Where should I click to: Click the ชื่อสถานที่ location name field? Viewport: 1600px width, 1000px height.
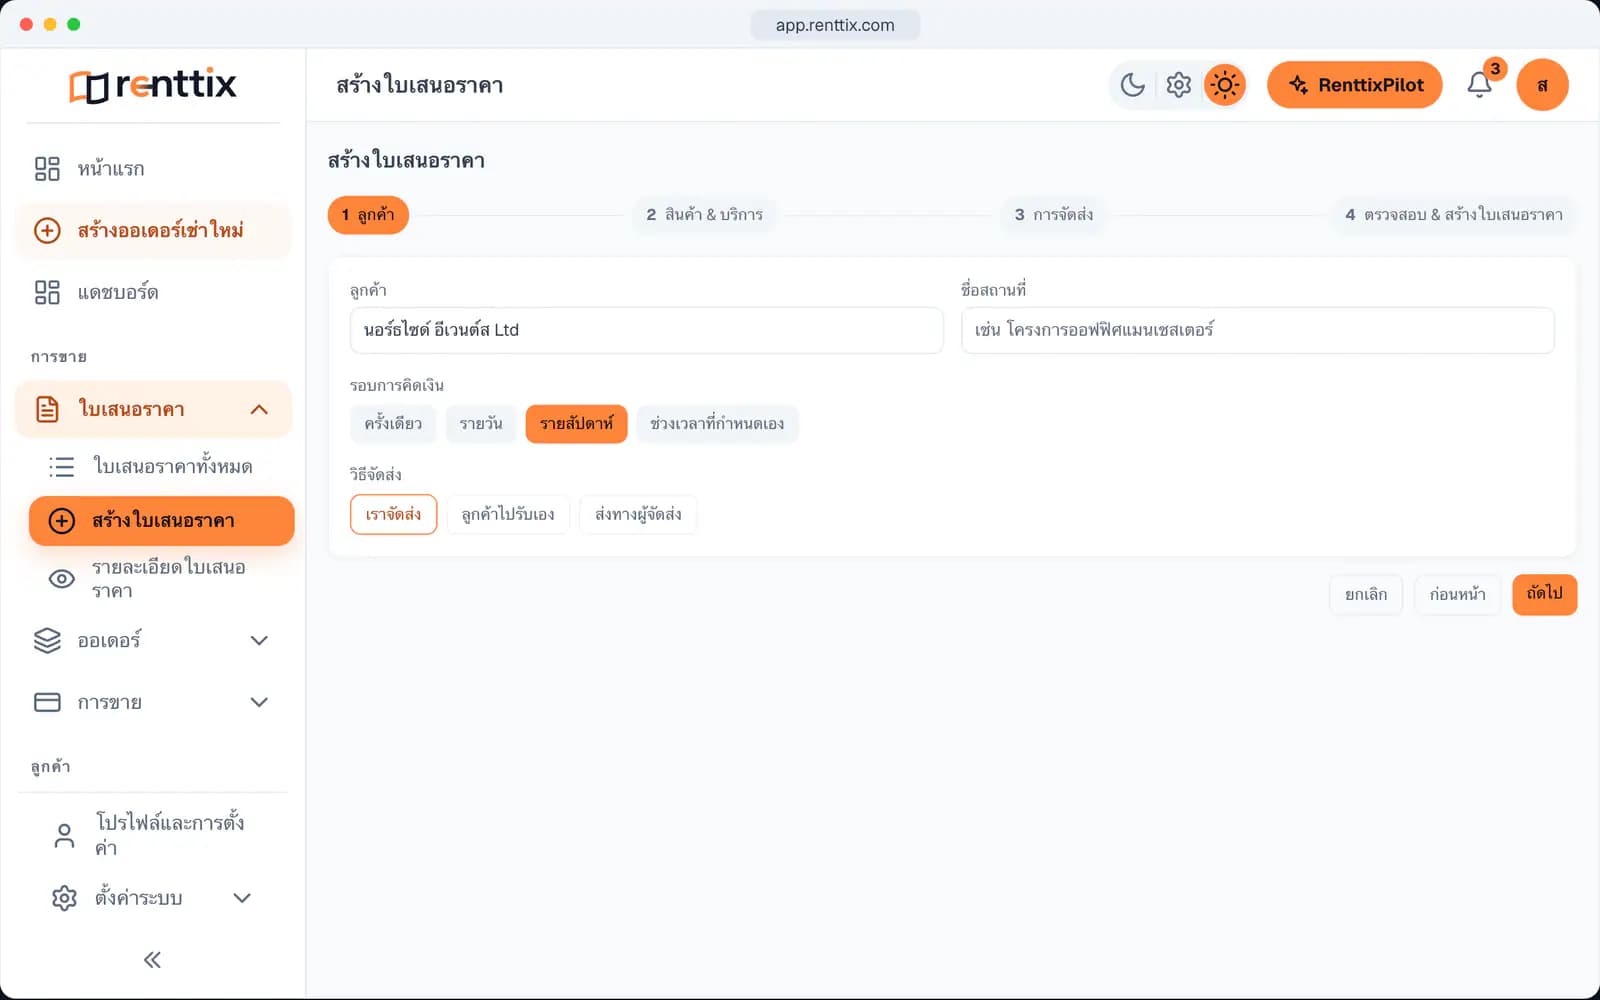click(x=1257, y=330)
